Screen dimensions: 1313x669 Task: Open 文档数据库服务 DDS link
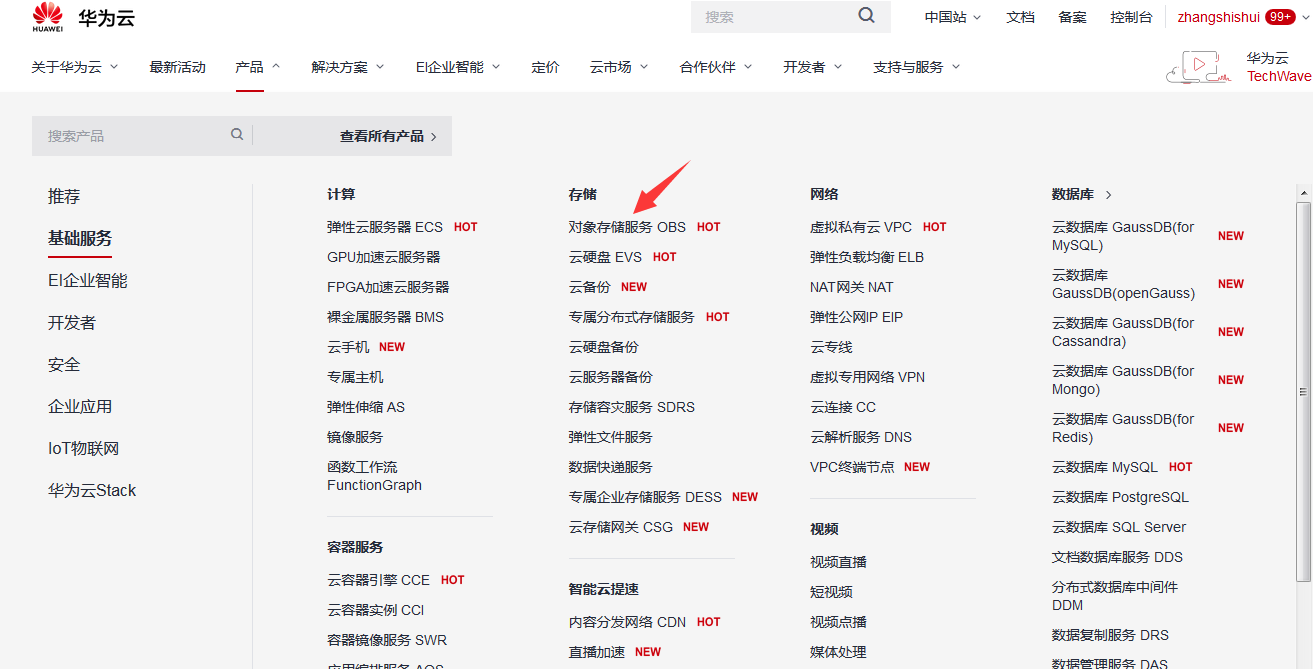tap(1117, 557)
